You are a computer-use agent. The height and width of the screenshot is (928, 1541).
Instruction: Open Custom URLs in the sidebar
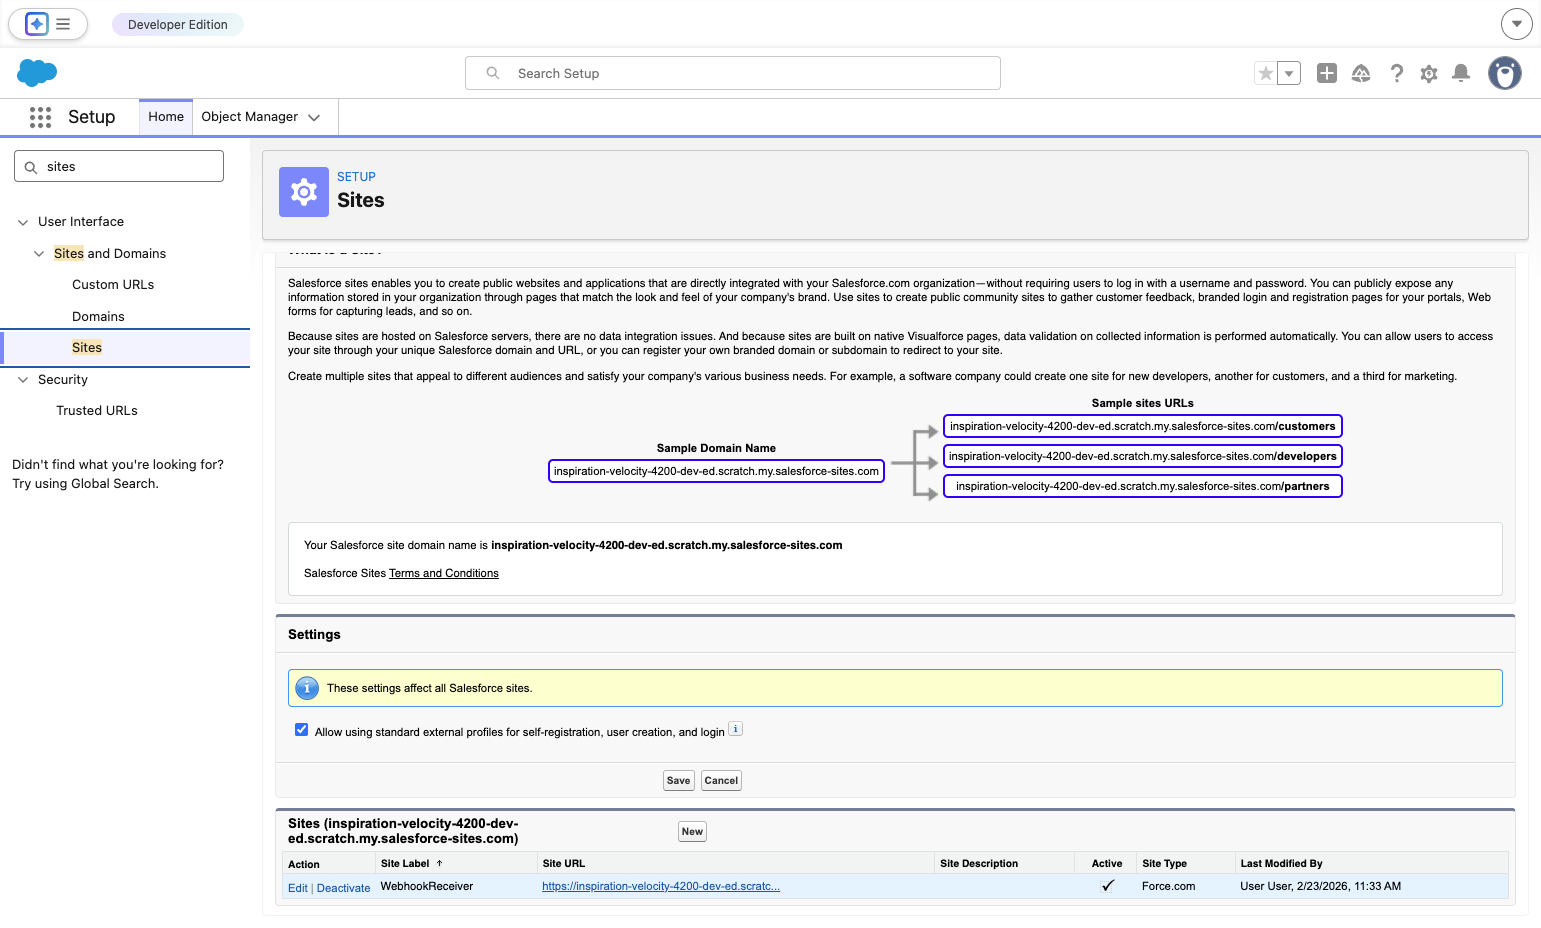click(x=113, y=285)
